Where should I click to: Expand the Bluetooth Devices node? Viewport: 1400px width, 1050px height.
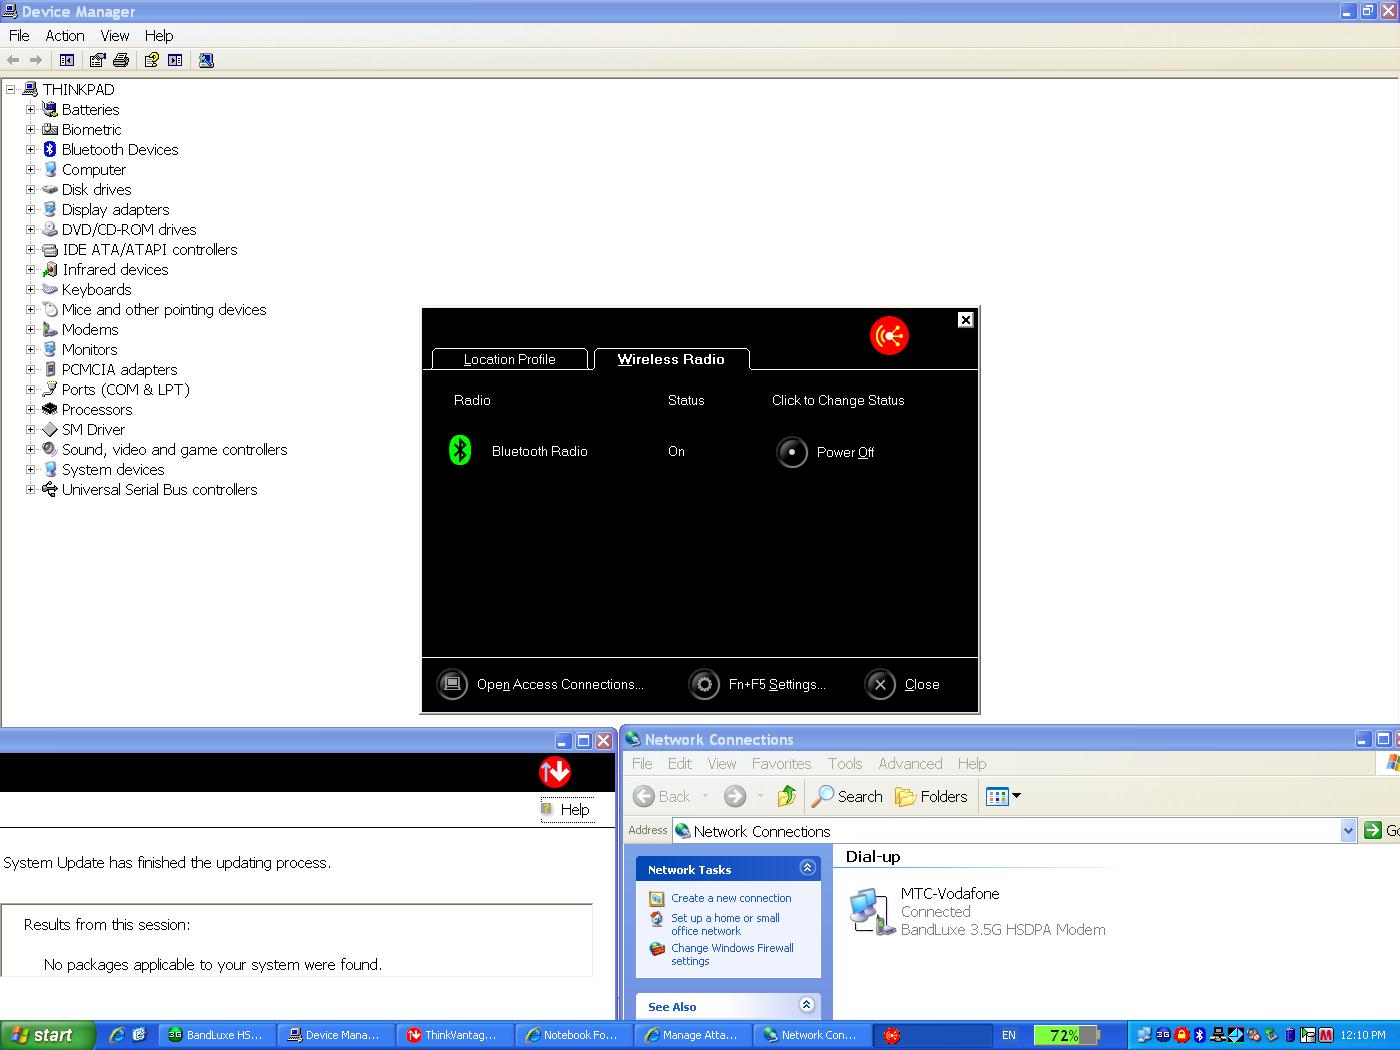pyautogui.click(x=30, y=150)
